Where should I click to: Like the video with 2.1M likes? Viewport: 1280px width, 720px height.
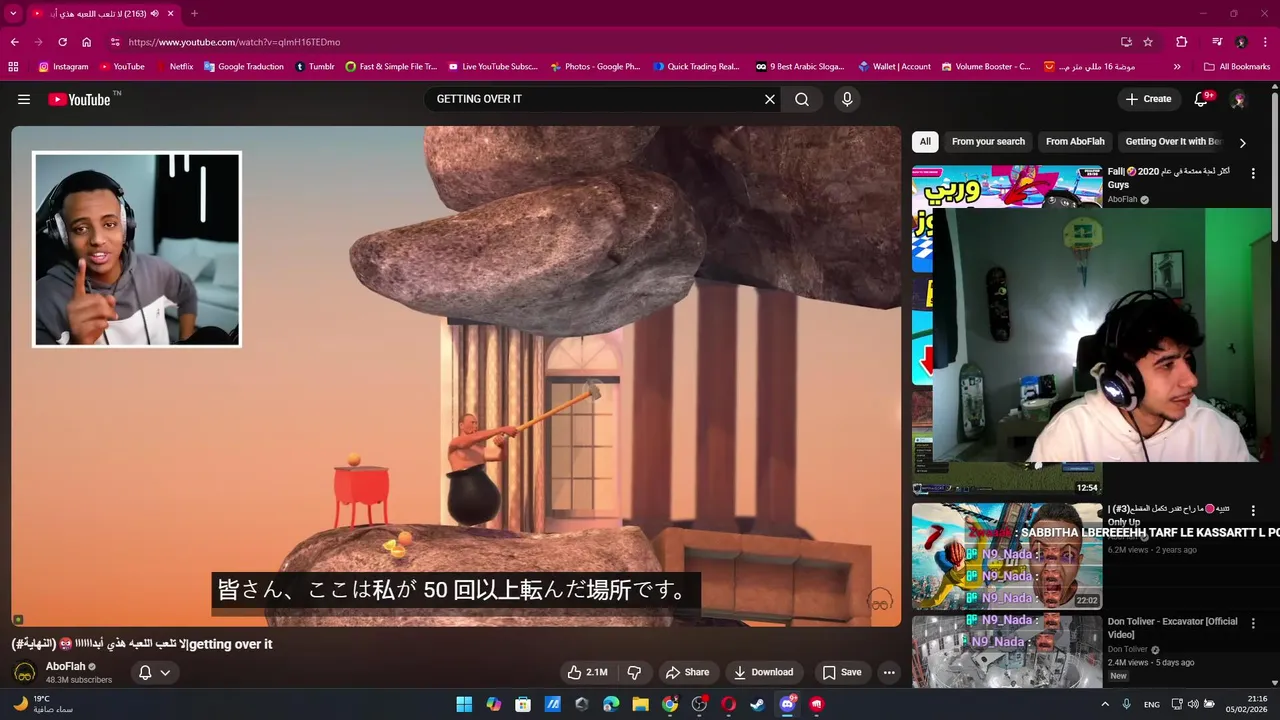click(x=587, y=672)
